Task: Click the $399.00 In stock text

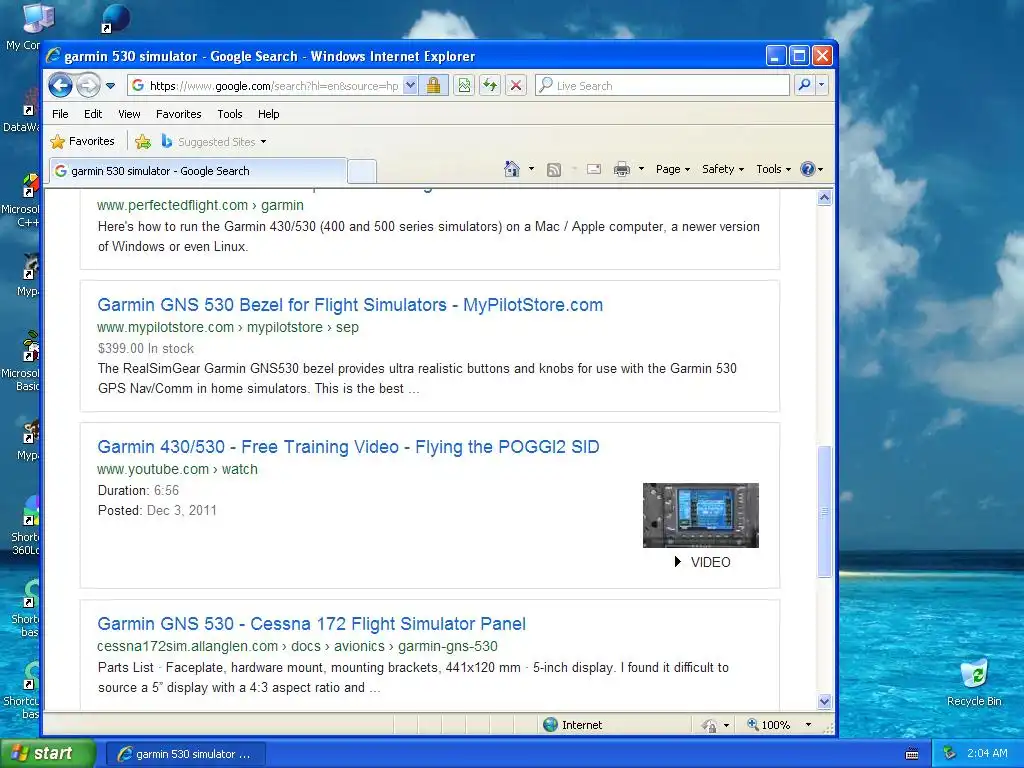Action: 146,348
